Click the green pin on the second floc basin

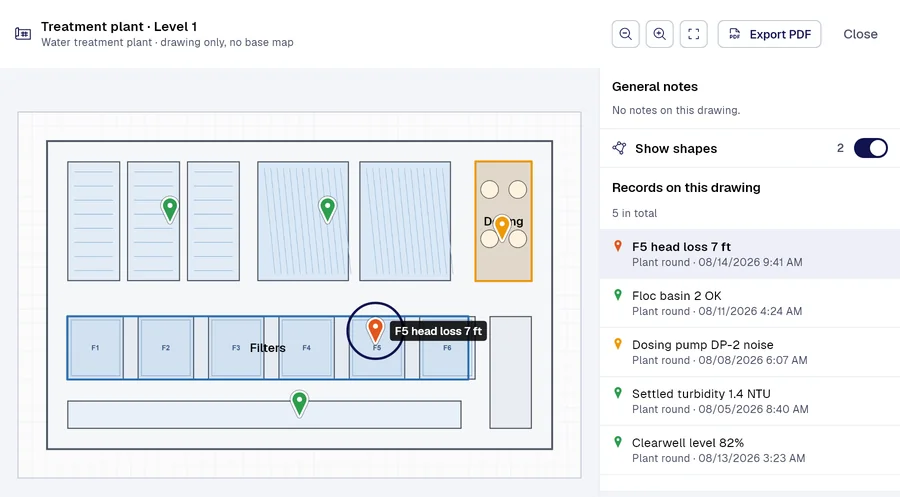point(170,209)
